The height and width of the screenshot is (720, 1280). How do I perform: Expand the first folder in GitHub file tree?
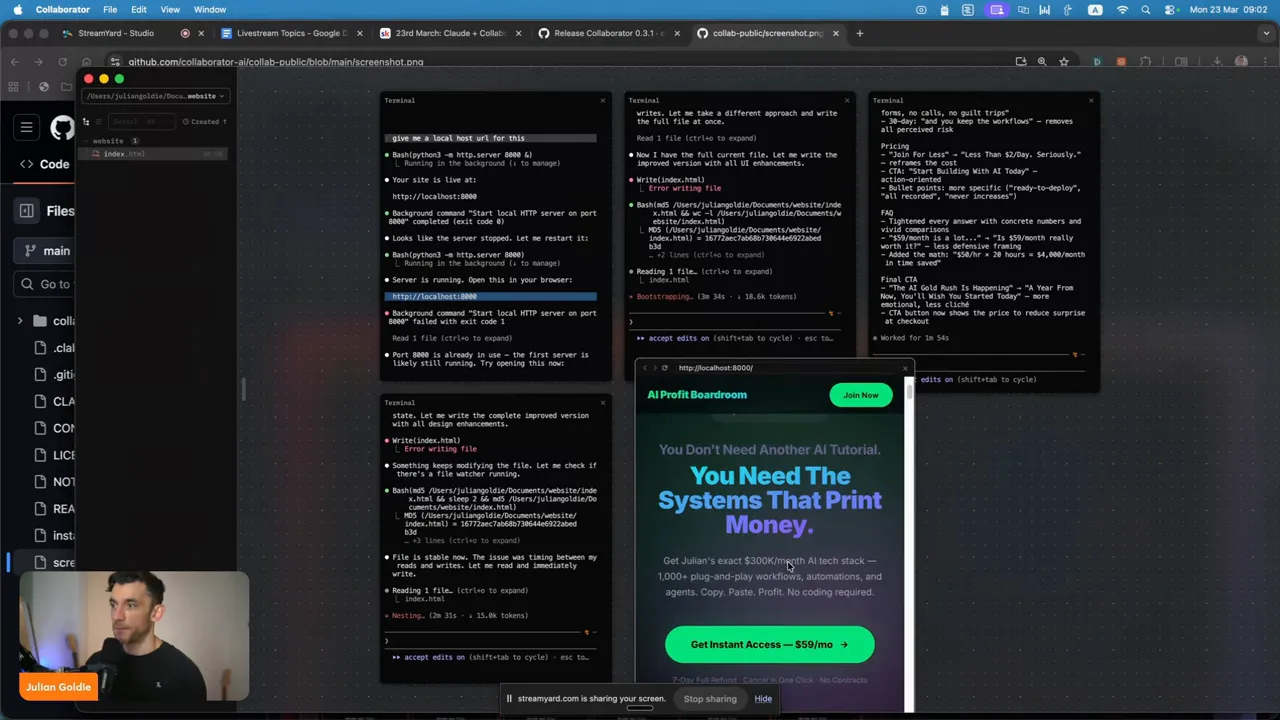click(x=20, y=321)
